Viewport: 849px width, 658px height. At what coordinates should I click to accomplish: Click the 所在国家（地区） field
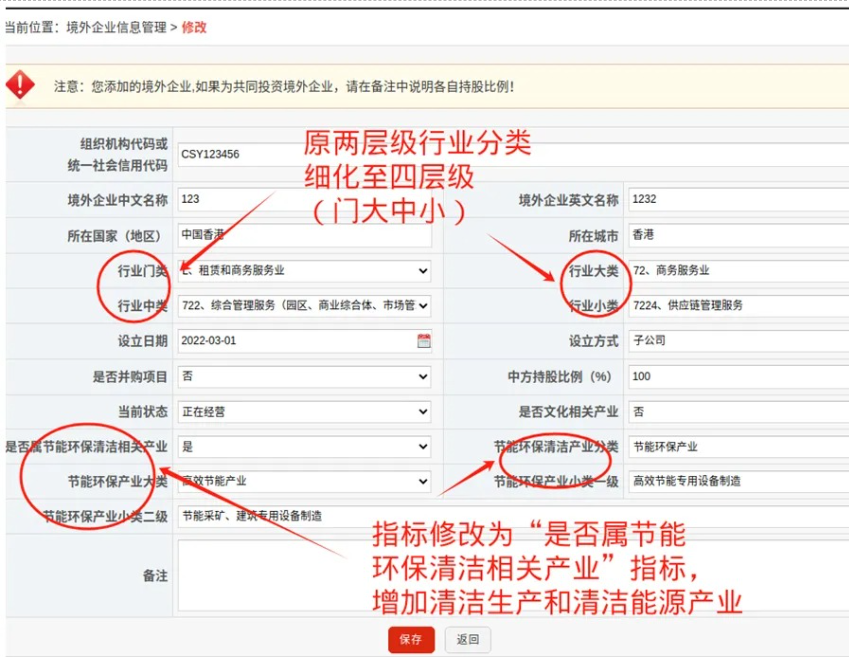[304, 236]
